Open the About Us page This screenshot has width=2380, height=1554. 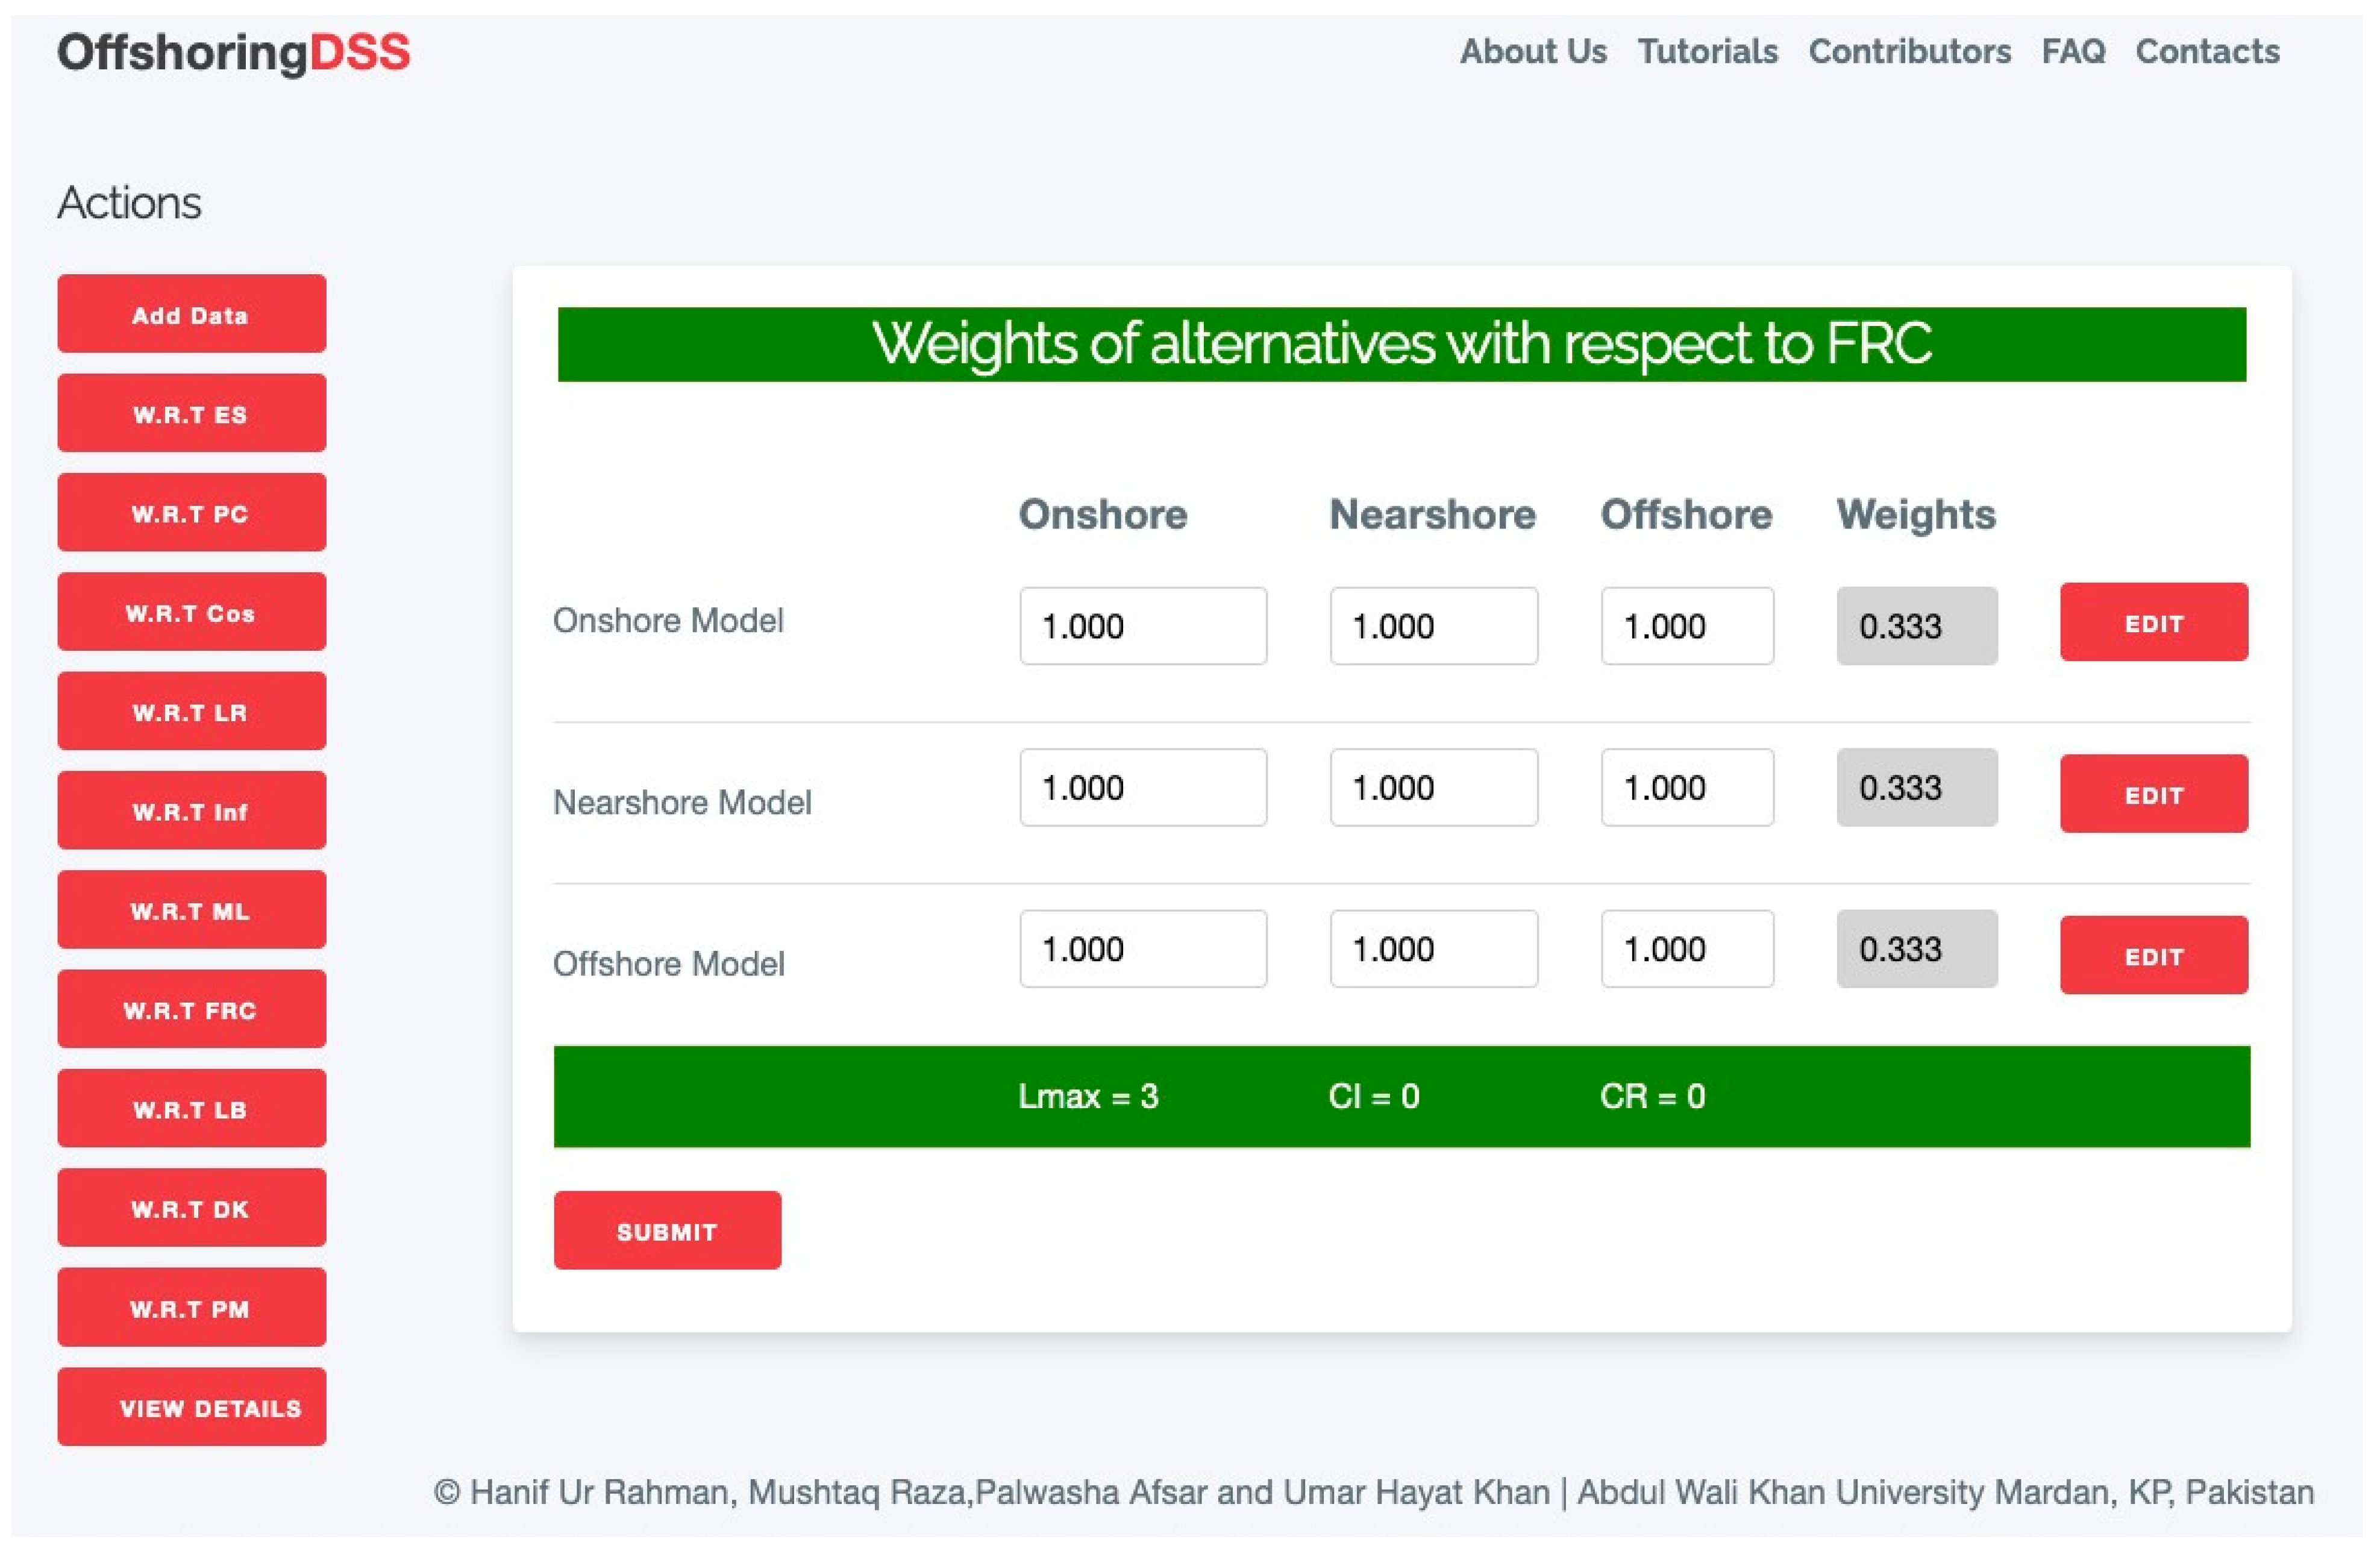tap(1532, 52)
